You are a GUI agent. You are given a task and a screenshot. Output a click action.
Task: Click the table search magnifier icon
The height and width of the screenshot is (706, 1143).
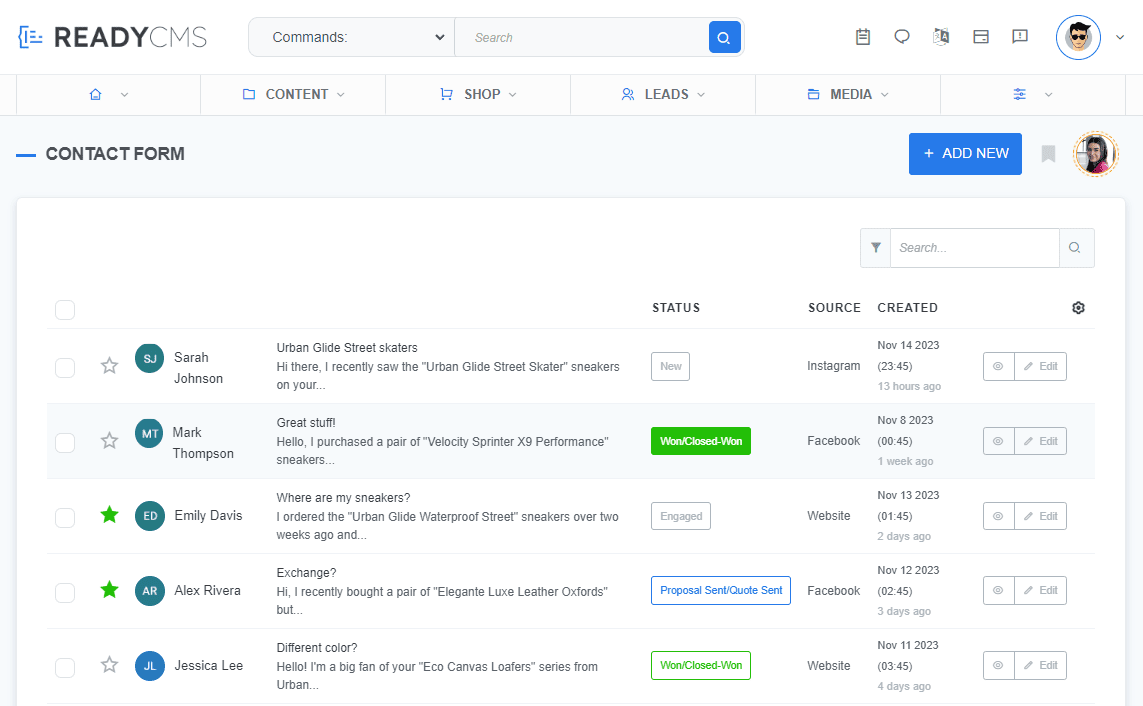point(1076,248)
